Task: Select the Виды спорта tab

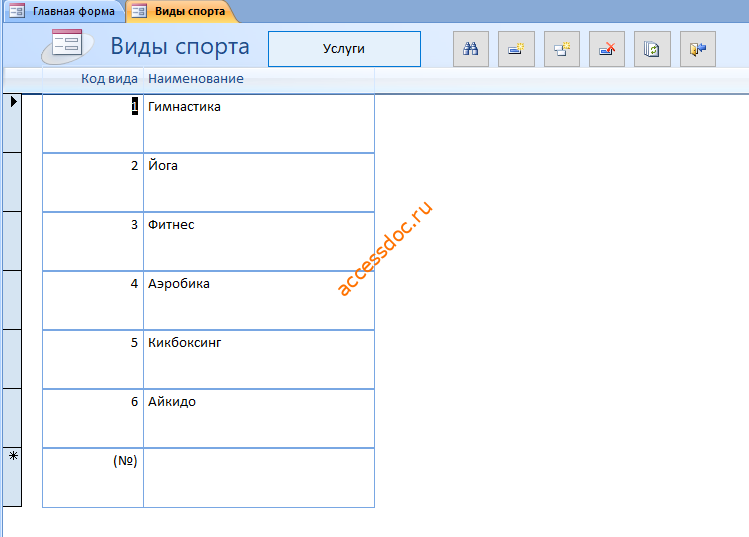Action: (x=182, y=11)
